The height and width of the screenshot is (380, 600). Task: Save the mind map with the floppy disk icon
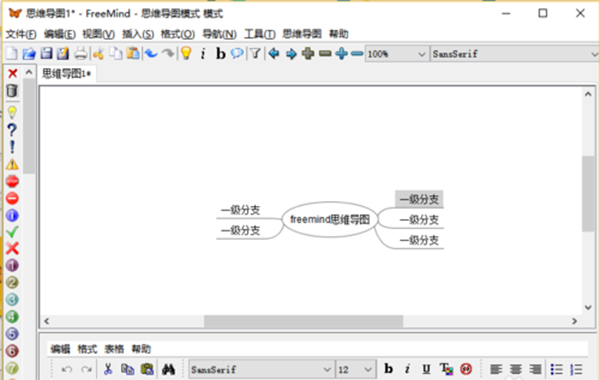click(x=46, y=54)
